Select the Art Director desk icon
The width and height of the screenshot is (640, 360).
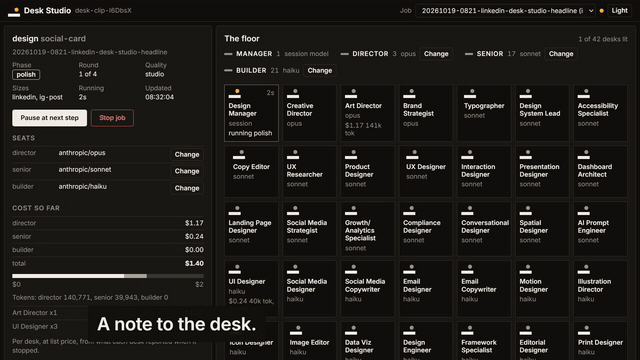351,94
